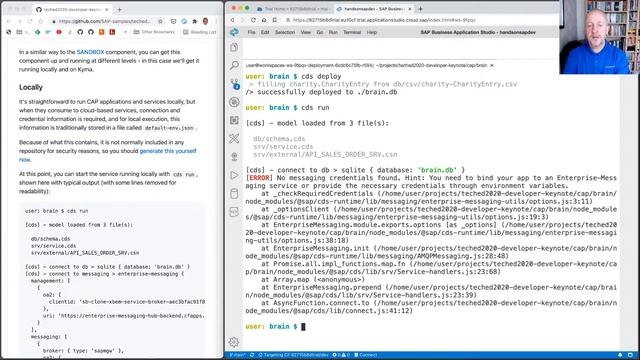Open the Run and Debug play icon
Viewport: 640px width, 360px height.
point(234,175)
